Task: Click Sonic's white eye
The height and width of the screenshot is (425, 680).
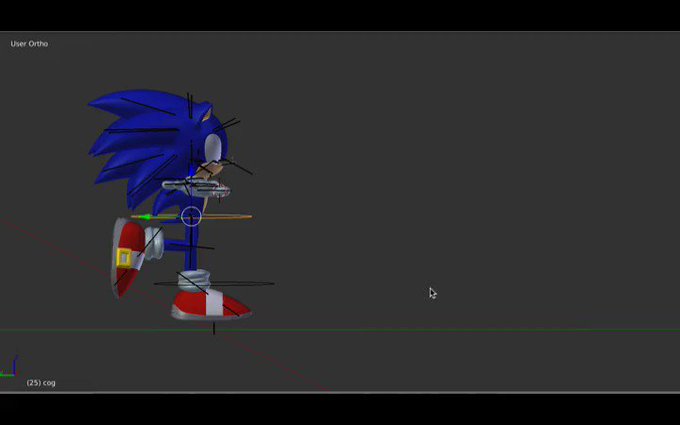Action: 212,147
